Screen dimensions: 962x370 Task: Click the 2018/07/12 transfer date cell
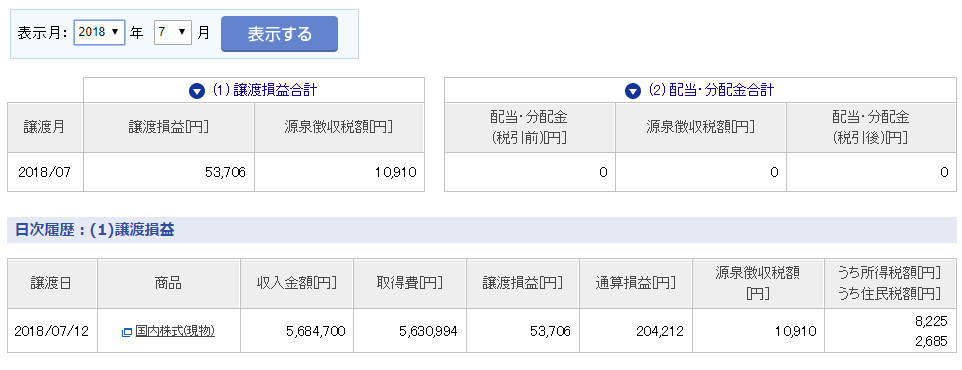(52, 331)
